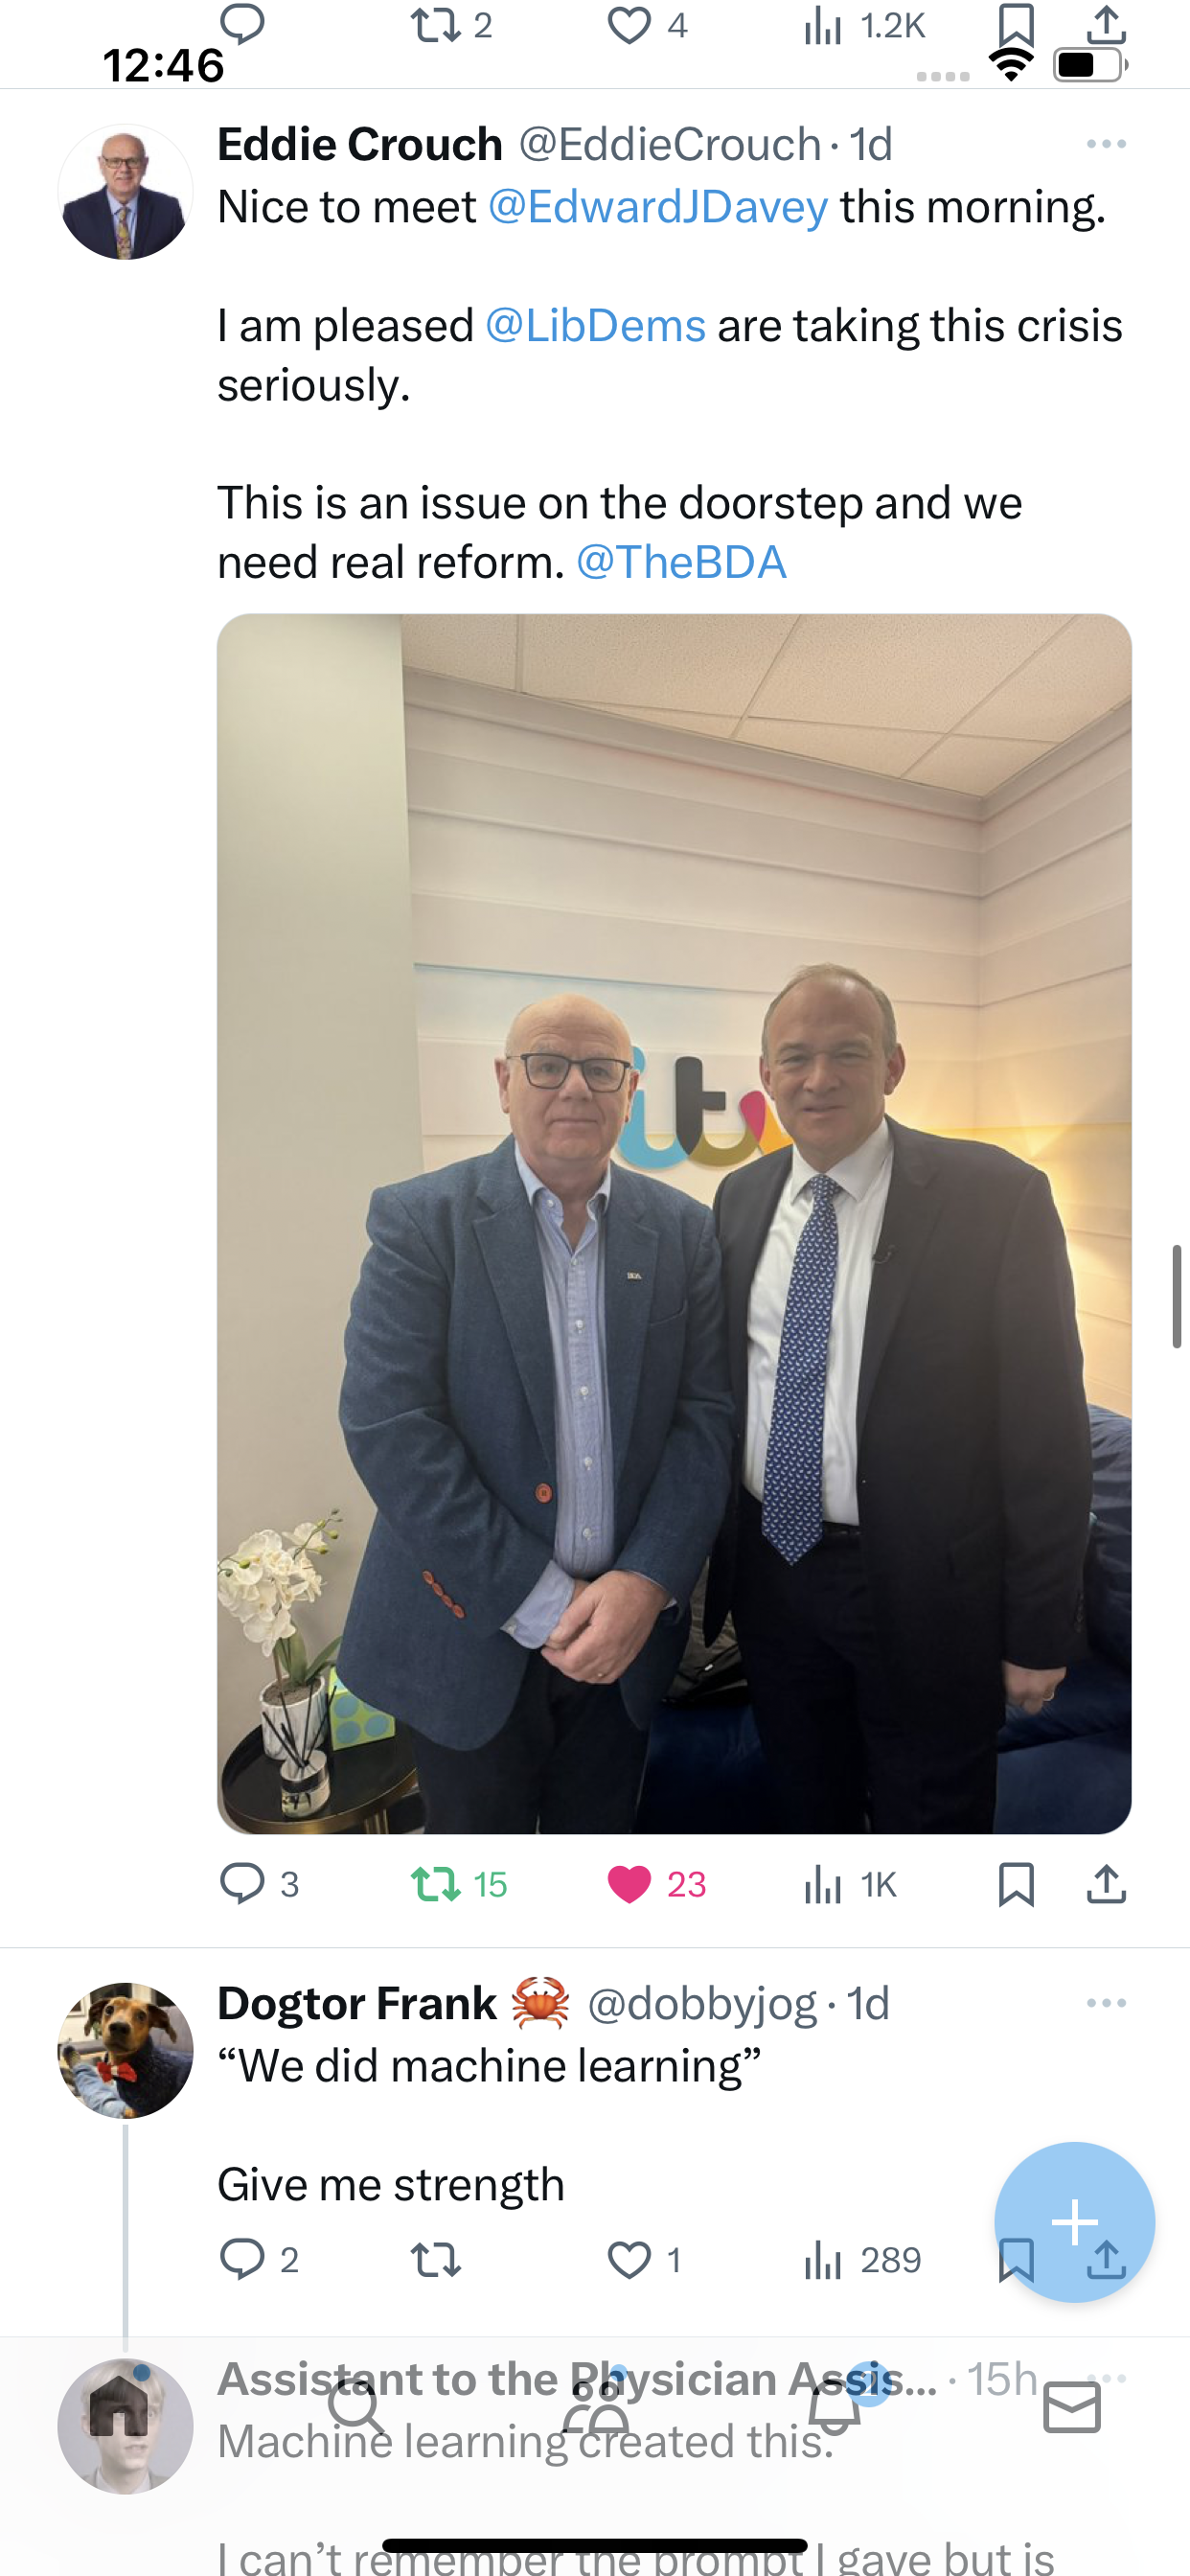Switch to the Search tab
Image resolution: width=1190 pixels, height=2576 pixels.
tap(356, 2407)
